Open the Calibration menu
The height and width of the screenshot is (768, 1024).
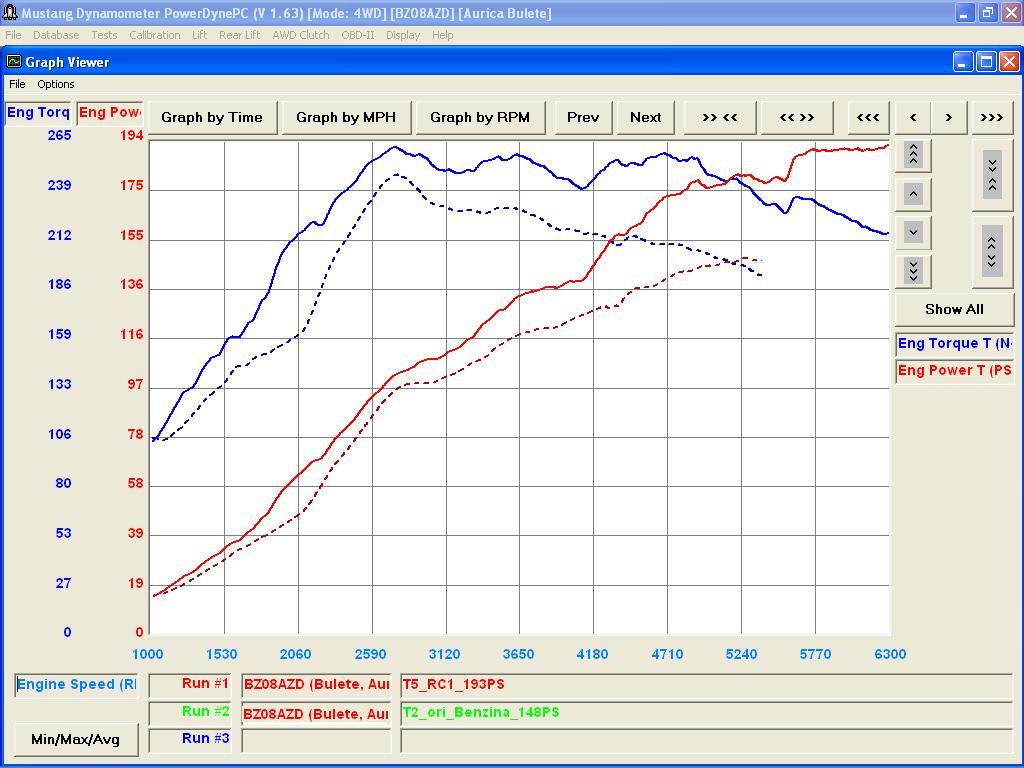pos(155,35)
